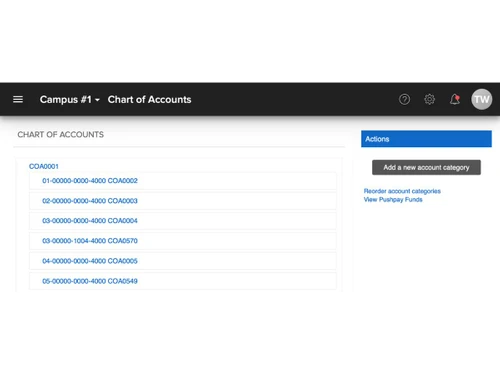This screenshot has height=375, width=500.
Task: Open account 05-00000-0000-4000 COA0549
Action: (x=90, y=281)
